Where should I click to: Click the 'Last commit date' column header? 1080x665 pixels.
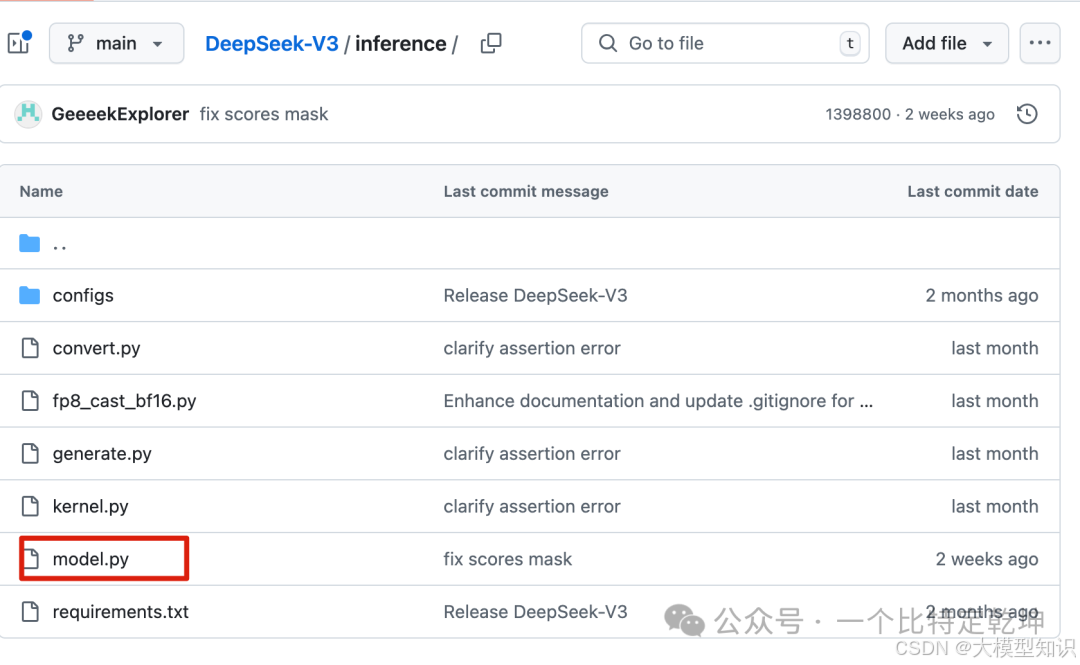pos(973,192)
